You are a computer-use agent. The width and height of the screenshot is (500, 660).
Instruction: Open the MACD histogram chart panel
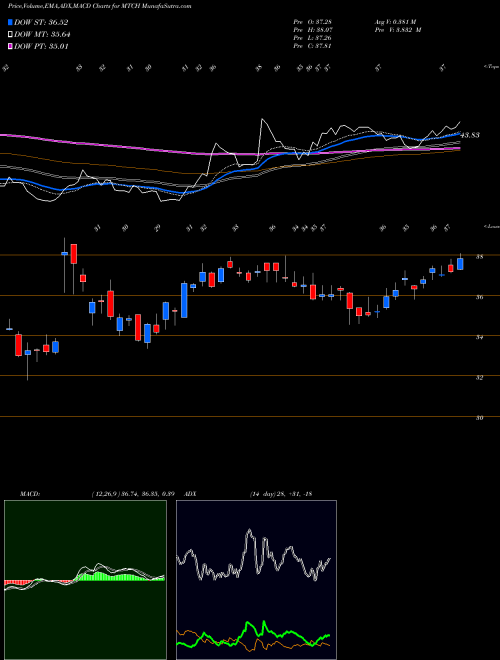[x=85, y=580]
